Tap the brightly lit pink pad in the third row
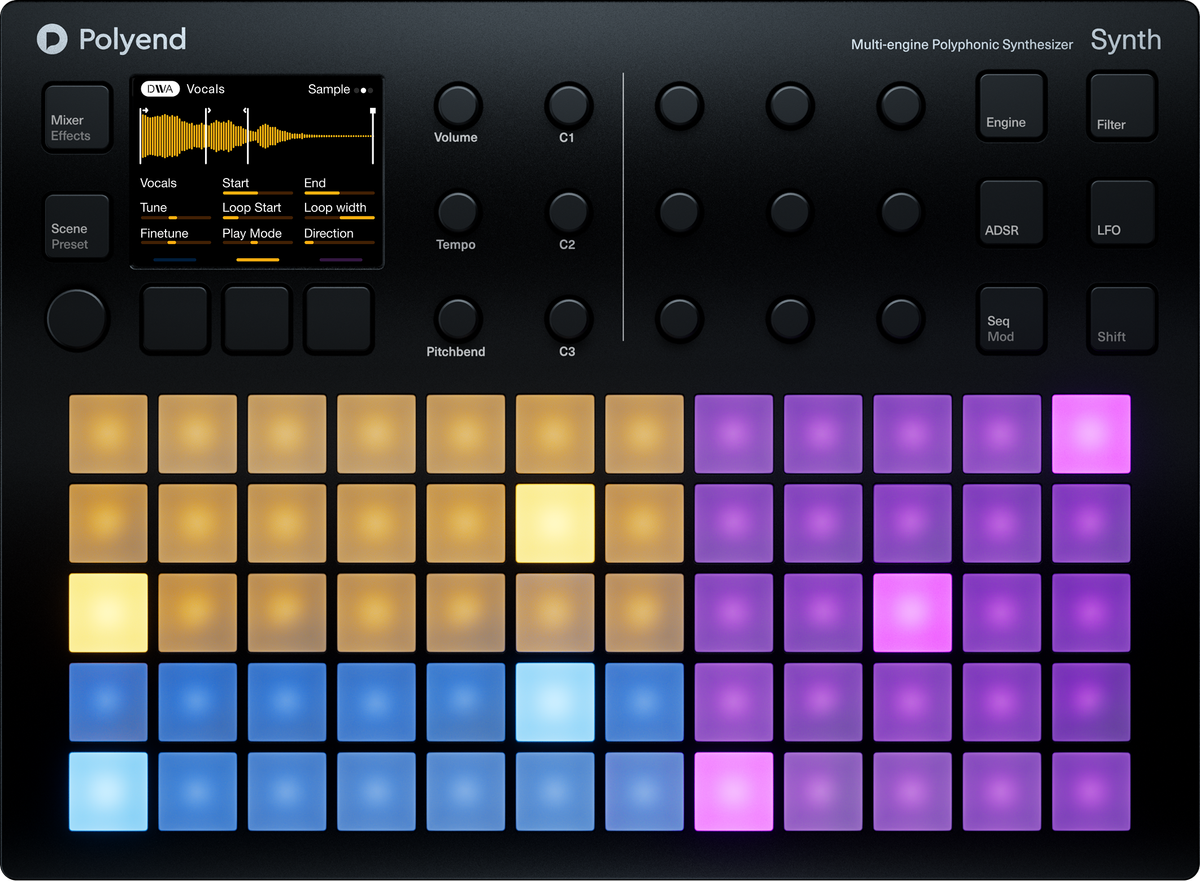This screenshot has height=881, width=1200. click(913, 613)
